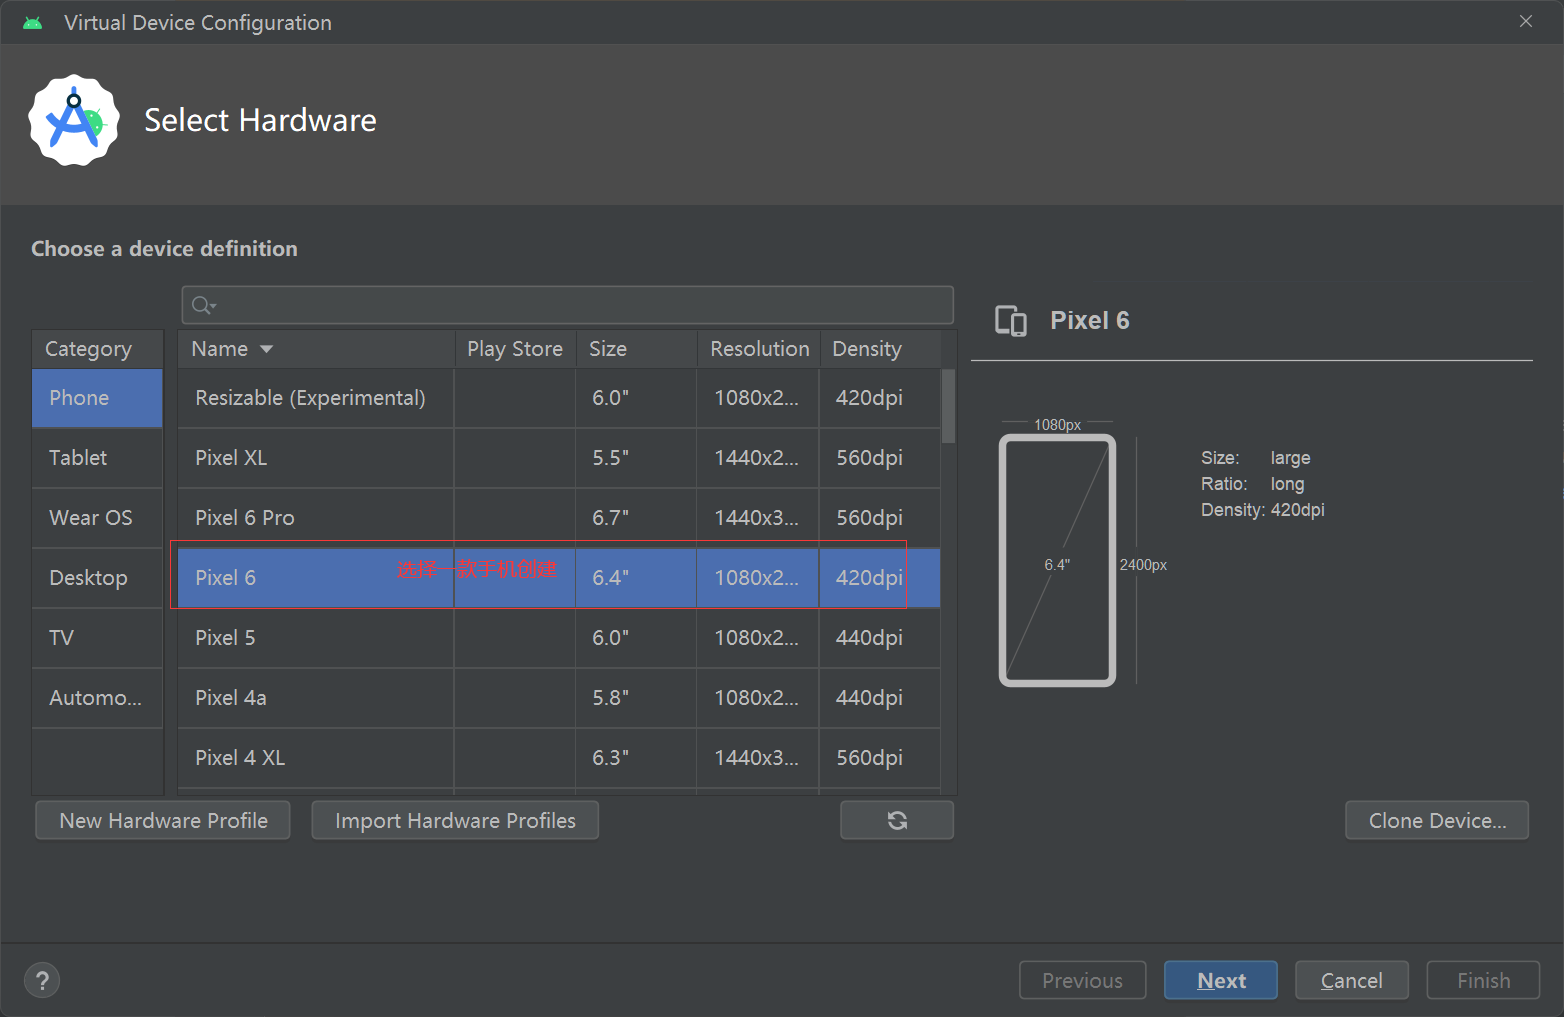
Task: Select the Tablet category
Action: click(97, 458)
